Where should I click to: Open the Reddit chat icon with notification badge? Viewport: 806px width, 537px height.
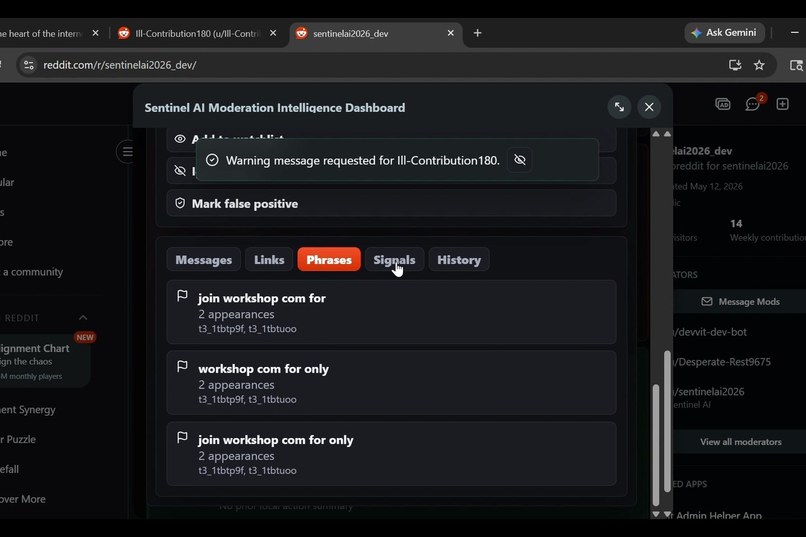coord(753,103)
